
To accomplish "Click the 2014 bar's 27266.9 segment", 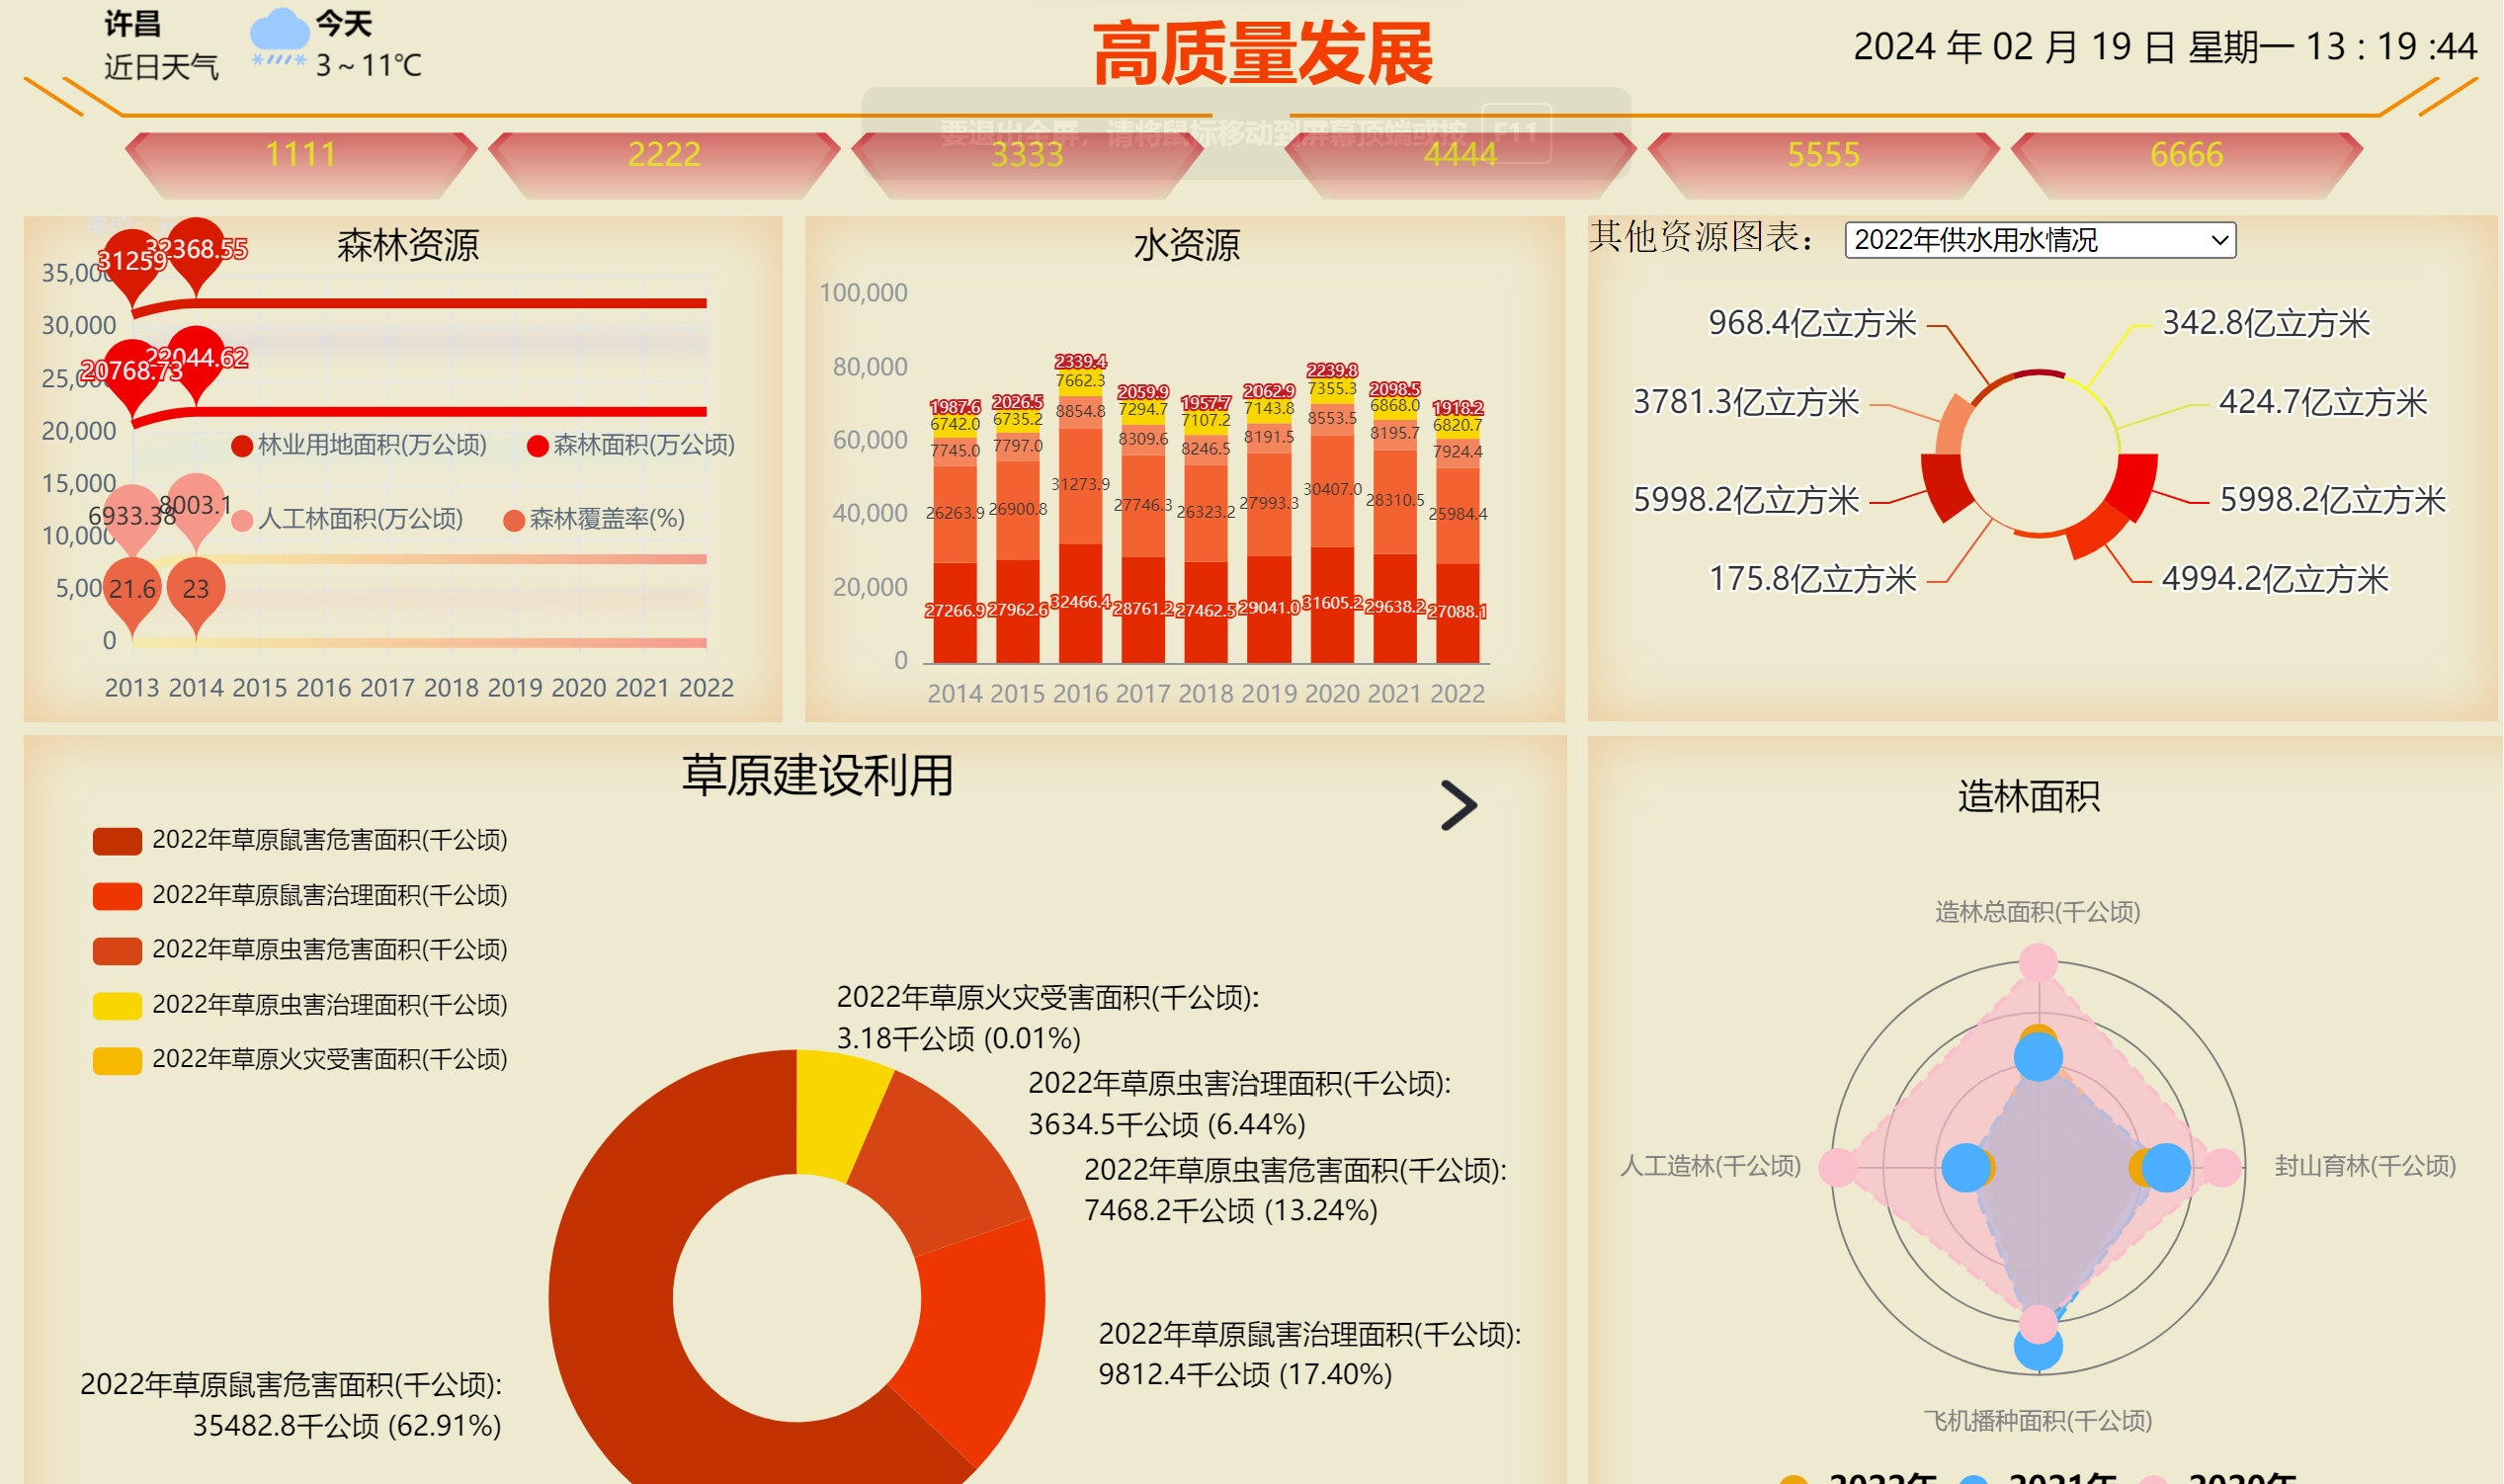I will (x=955, y=613).
